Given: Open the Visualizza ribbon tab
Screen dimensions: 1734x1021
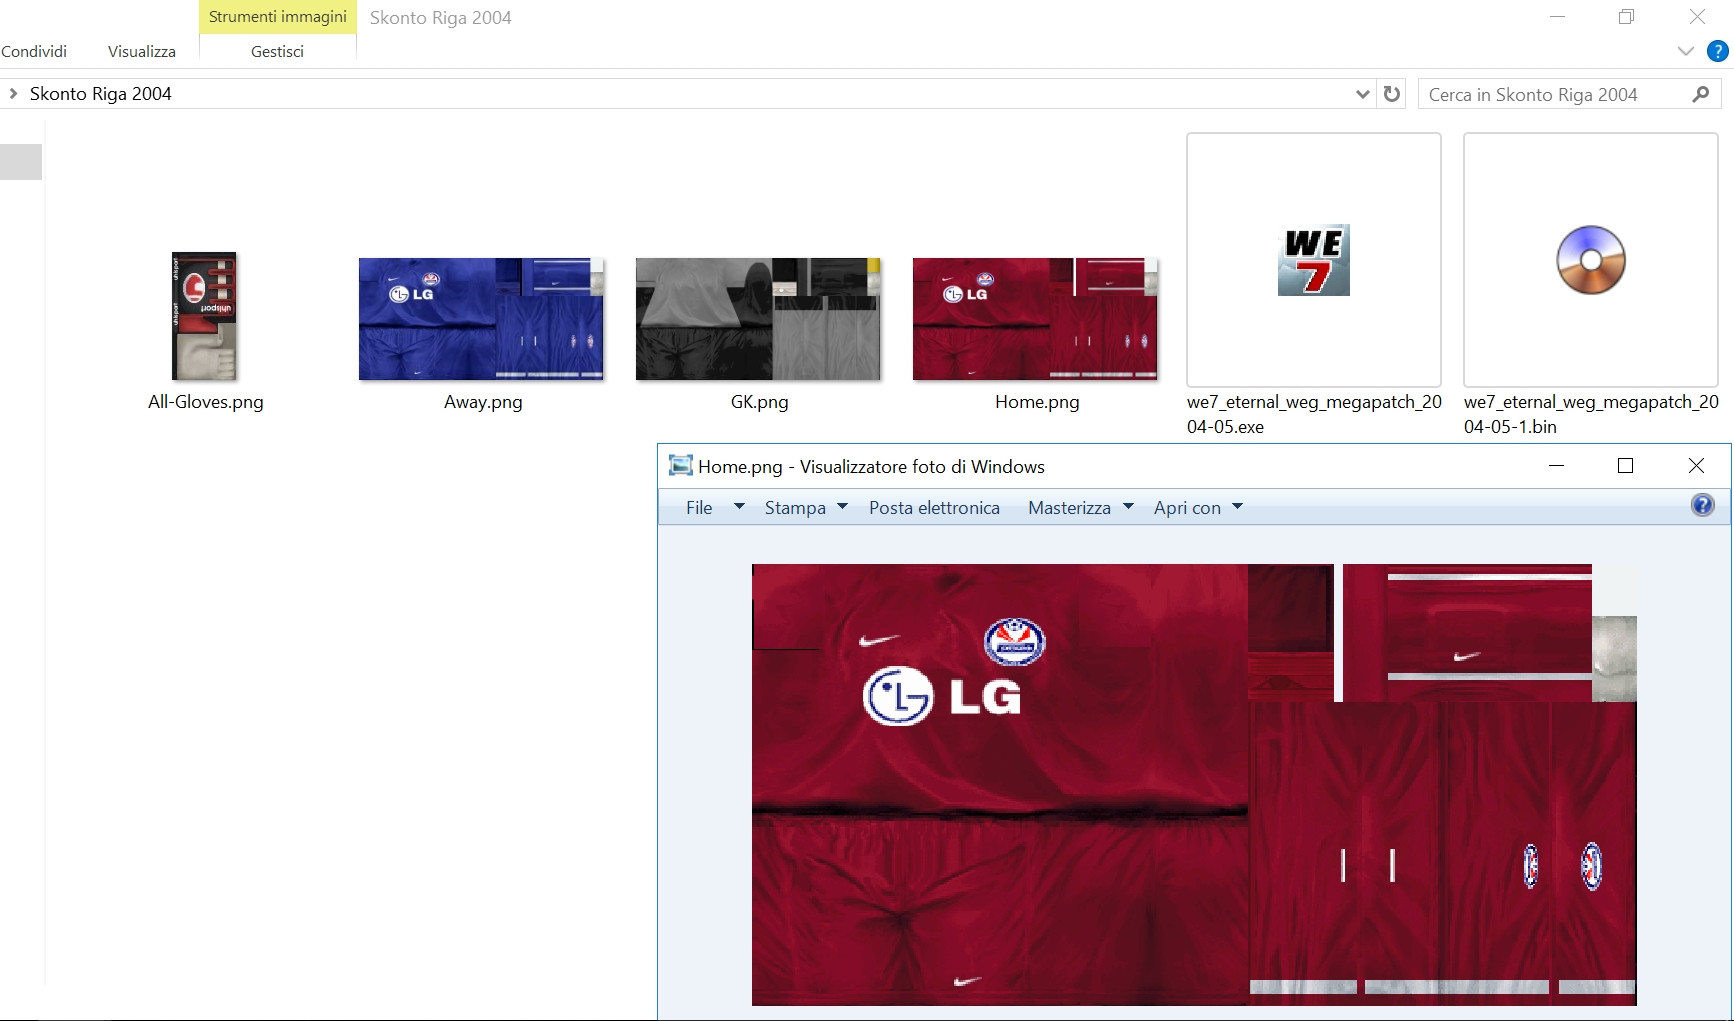Looking at the screenshot, I should 142,51.
